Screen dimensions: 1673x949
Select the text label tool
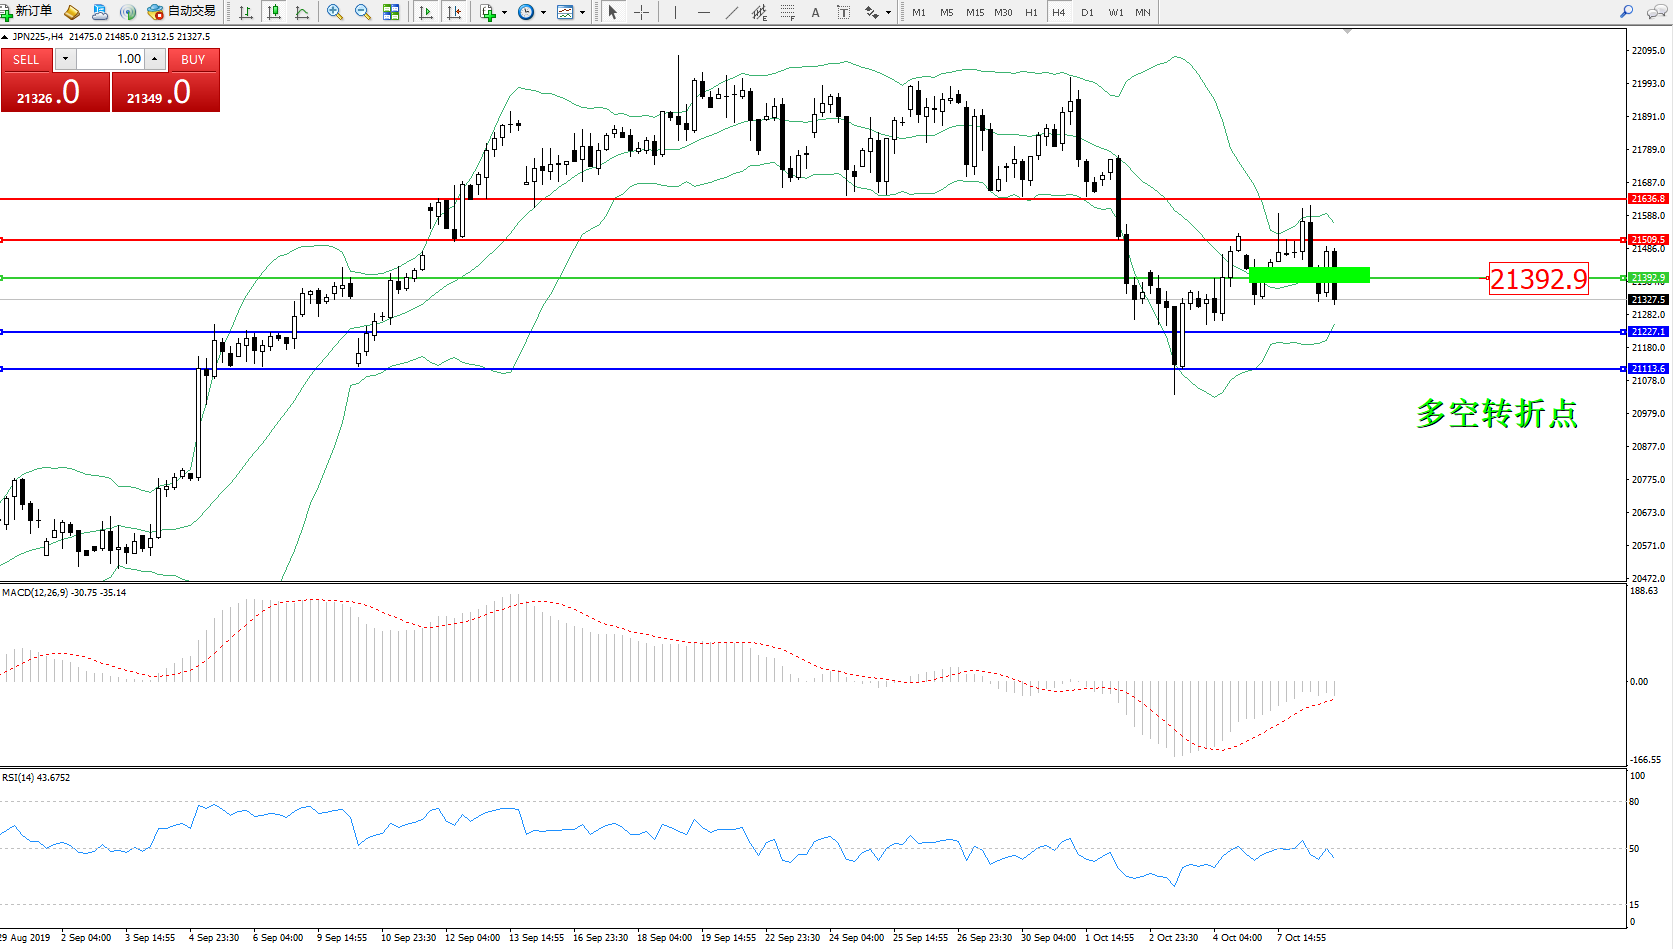point(815,12)
